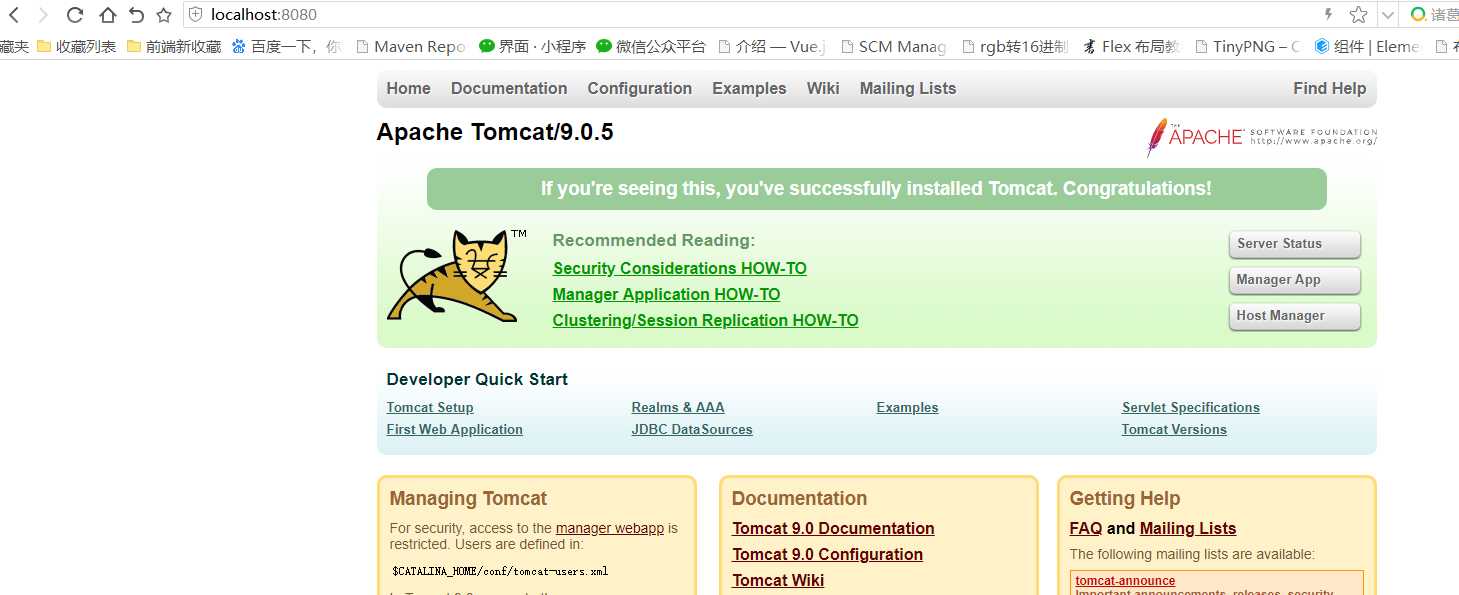Image resolution: width=1459 pixels, height=595 pixels.
Task: Open the Maven Repo bookmark
Action: click(x=411, y=46)
